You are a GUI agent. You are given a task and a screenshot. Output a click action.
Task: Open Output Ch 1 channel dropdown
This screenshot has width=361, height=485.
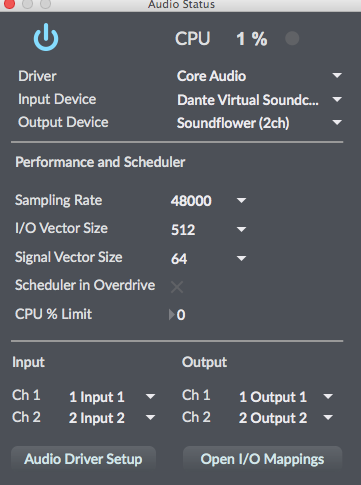pyautogui.click(x=328, y=396)
